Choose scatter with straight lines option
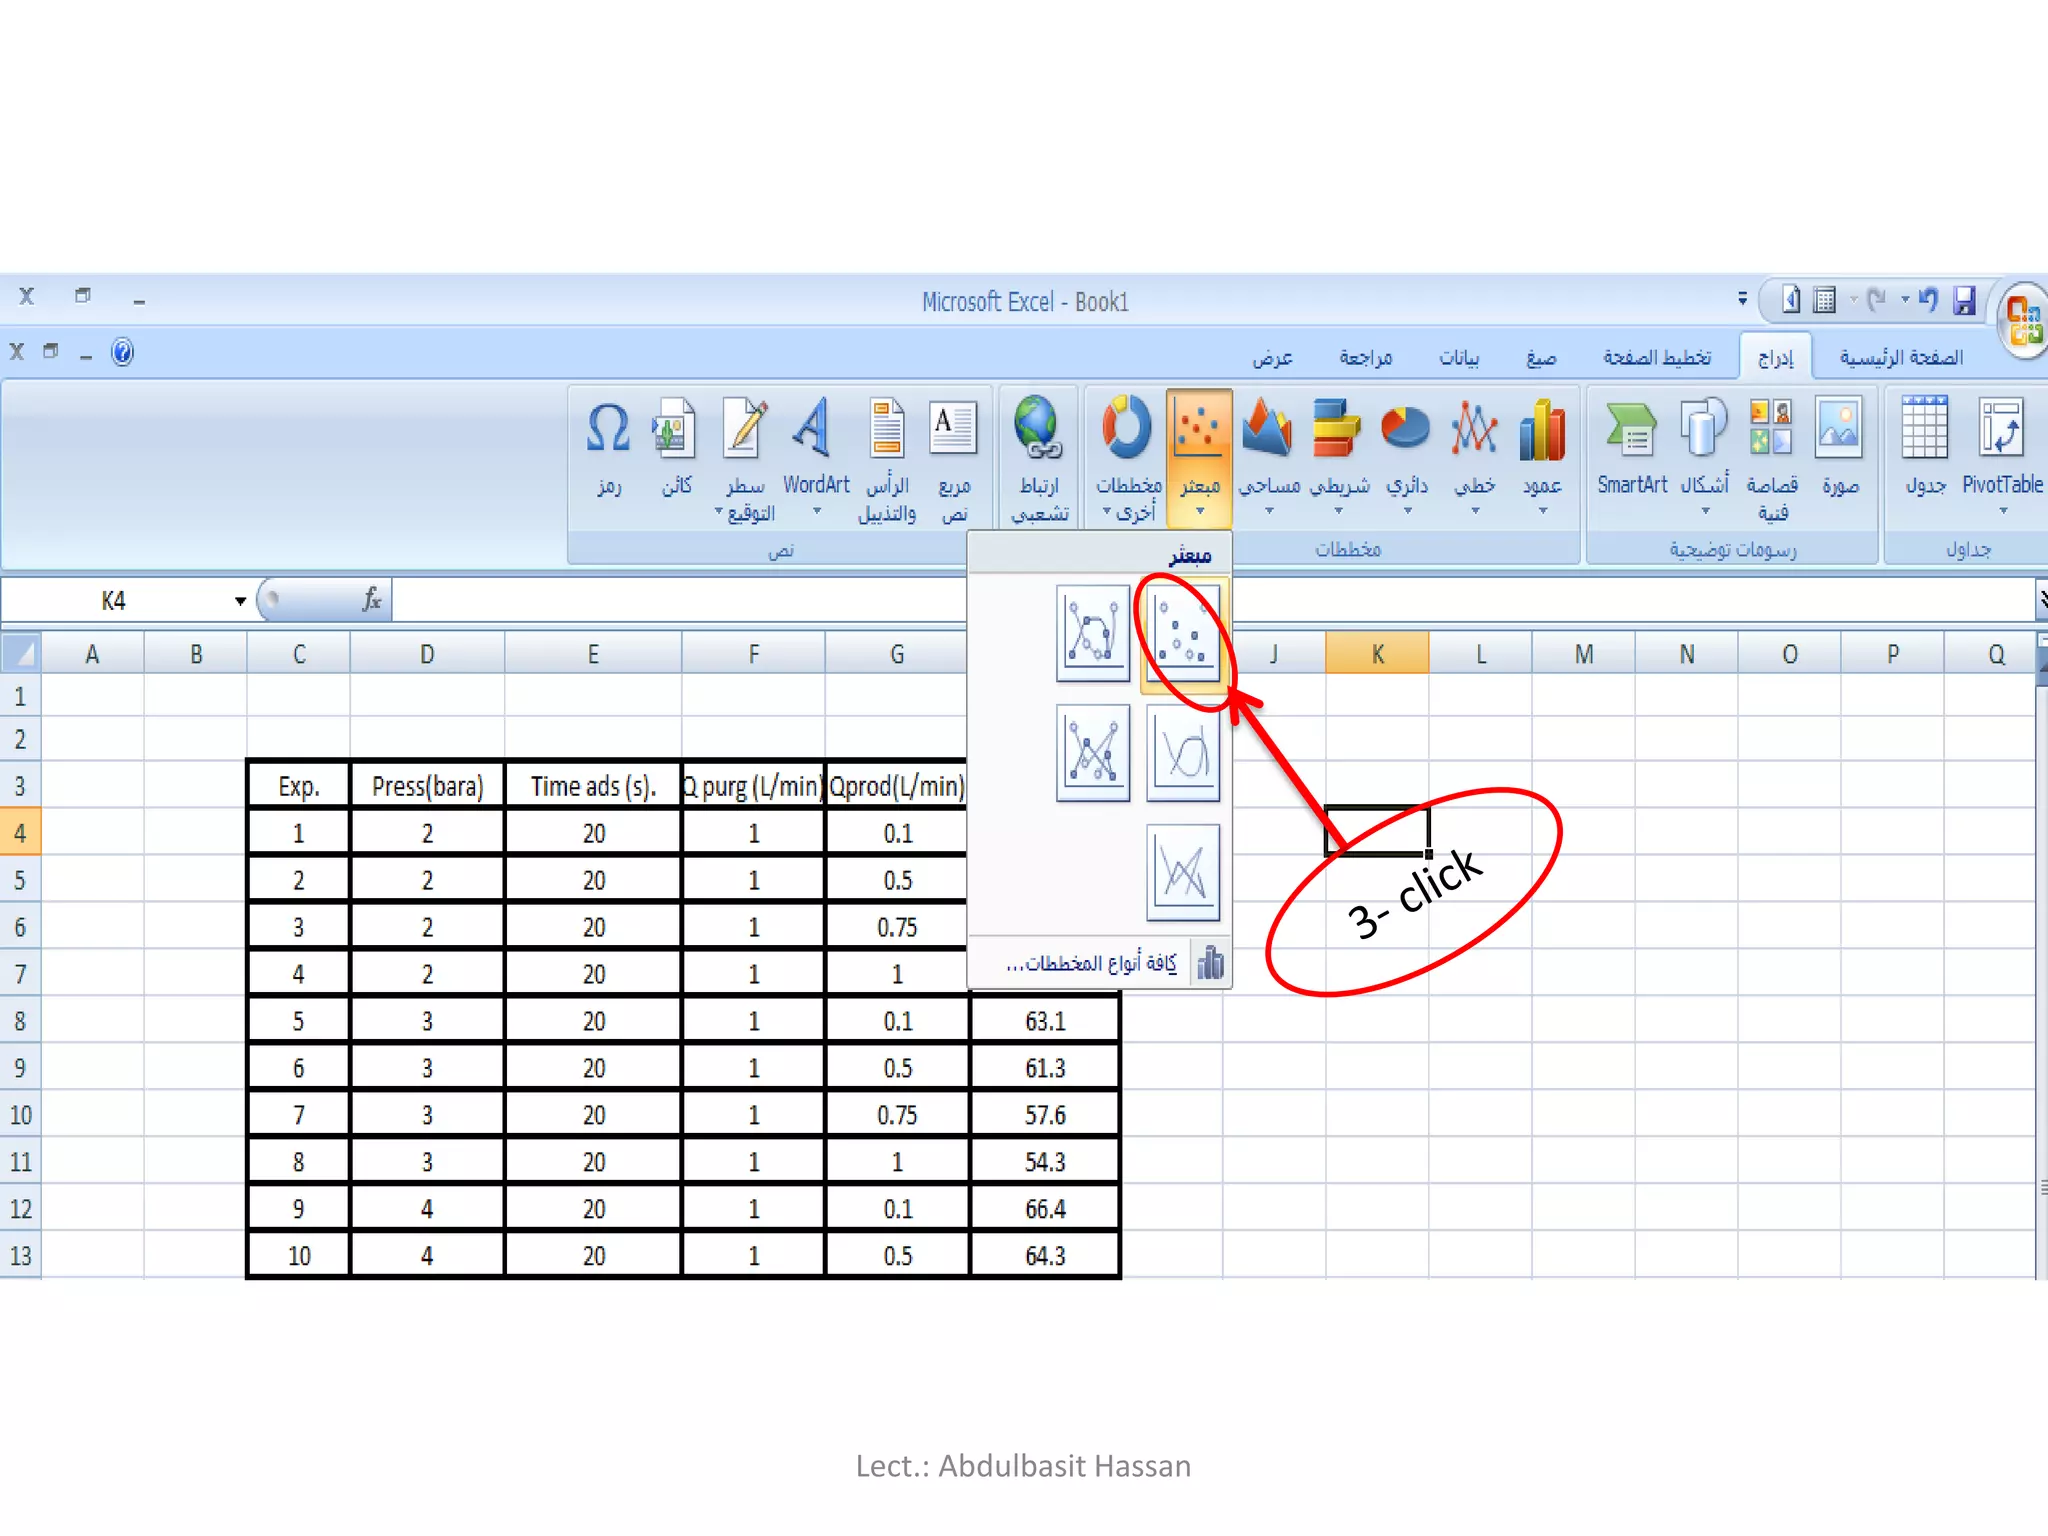The image size is (2048, 1536). pyautogui.click(x=1184, y=872)
